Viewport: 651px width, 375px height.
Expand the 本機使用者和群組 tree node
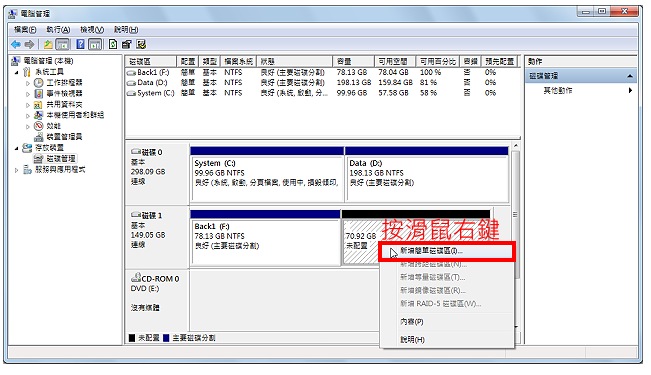coord(28,115)
